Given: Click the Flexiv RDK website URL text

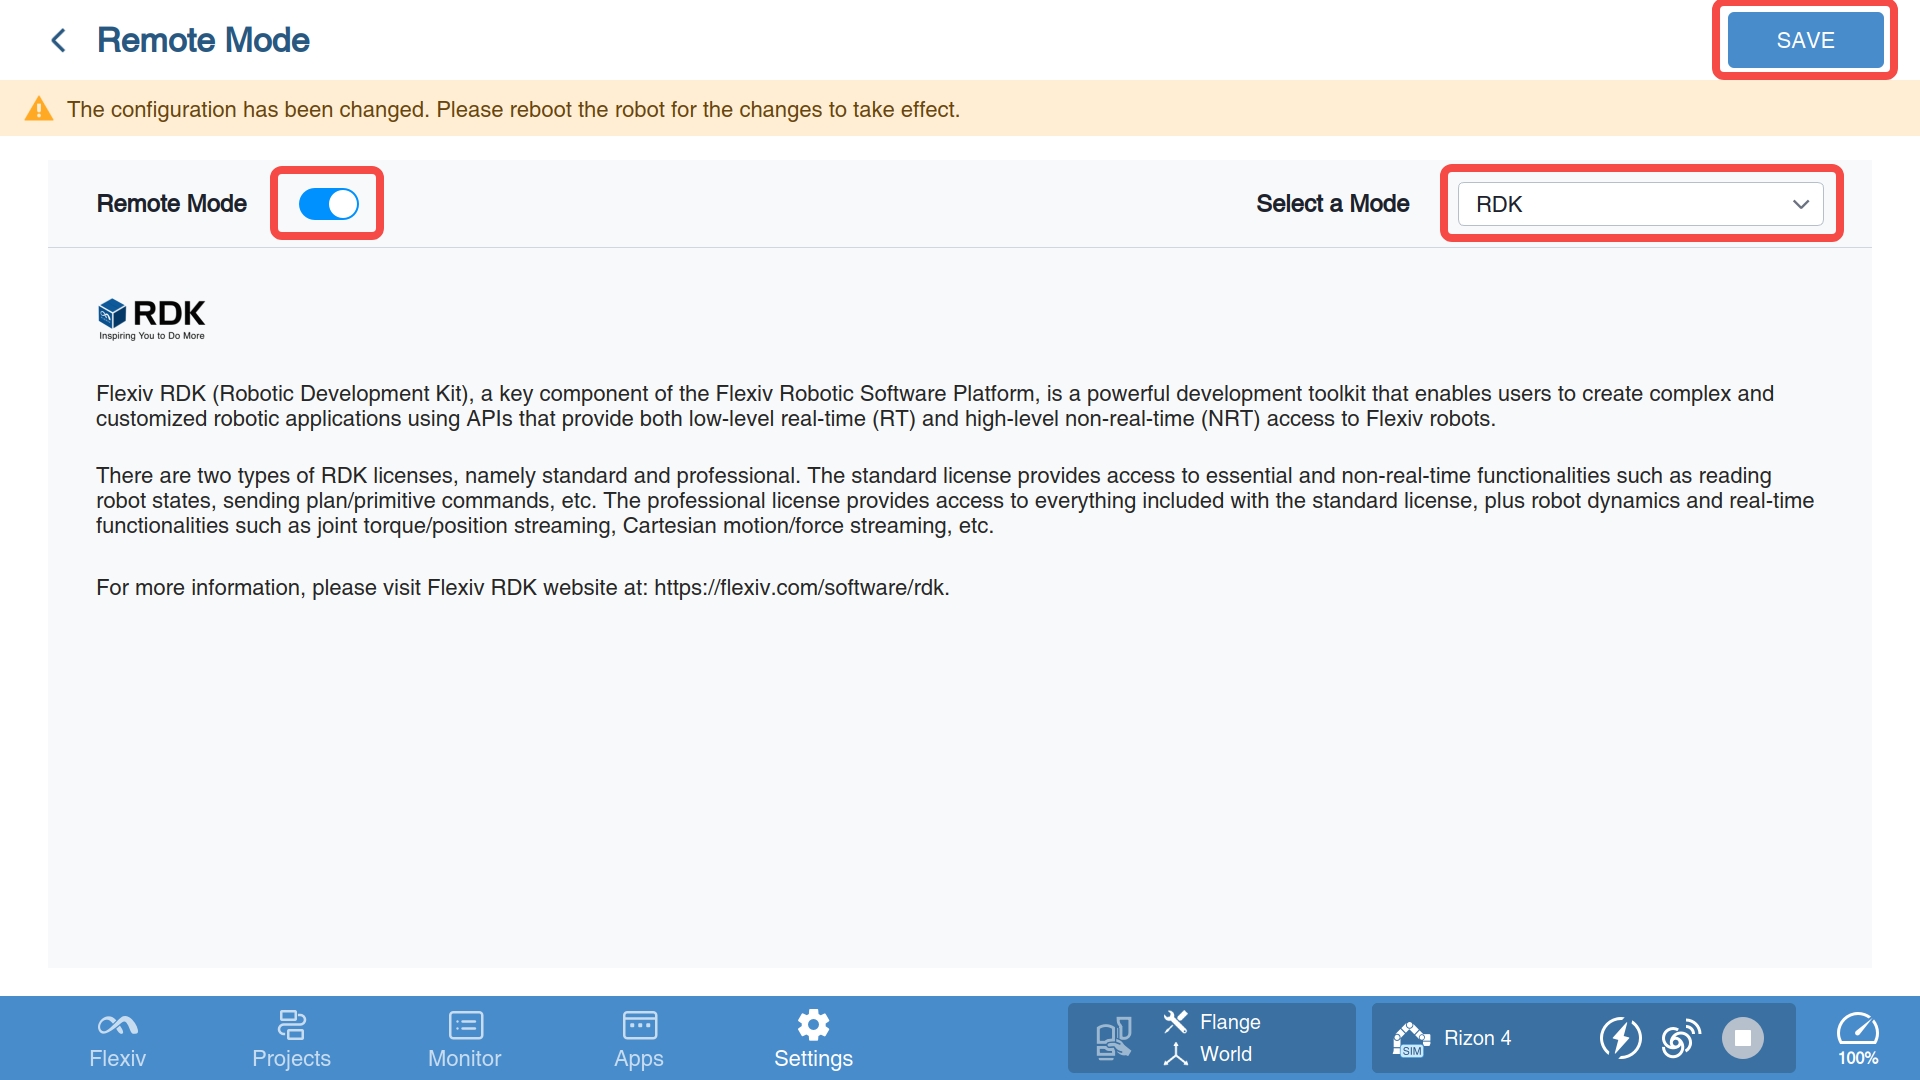Looking at the screenshot, I should coord(801,588).
